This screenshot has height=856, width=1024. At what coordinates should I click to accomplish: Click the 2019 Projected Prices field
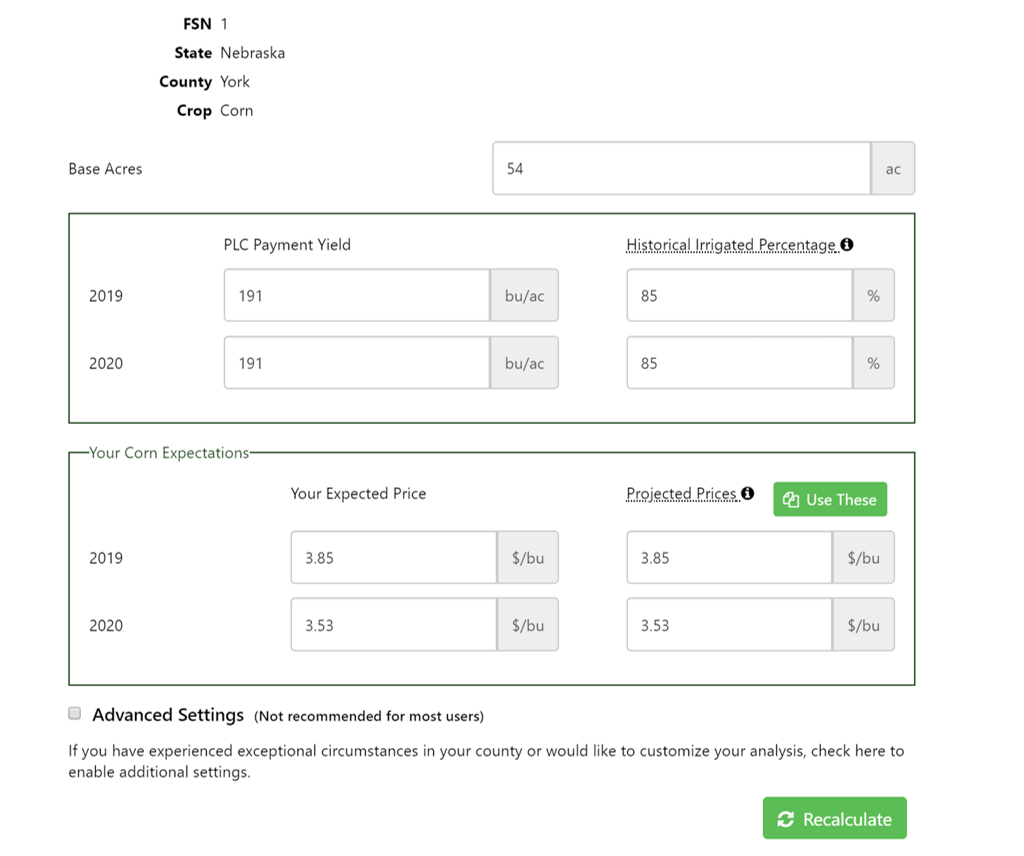pyautogui.click(x=729, y=558)
